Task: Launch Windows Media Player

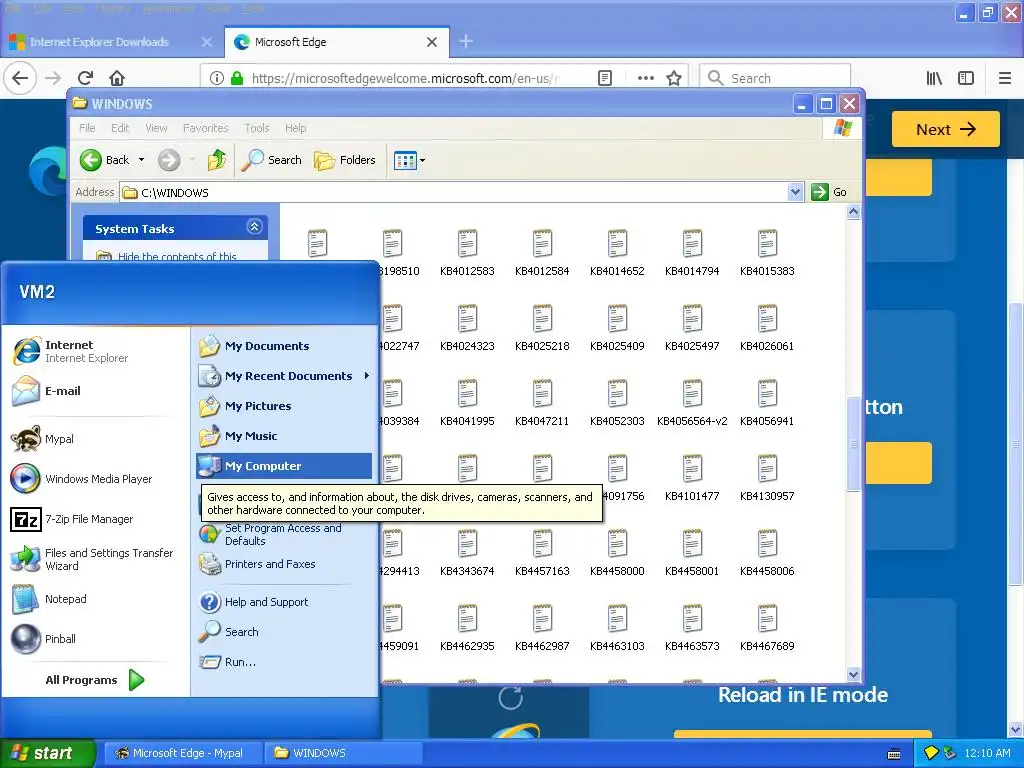Action: (81, 479)
